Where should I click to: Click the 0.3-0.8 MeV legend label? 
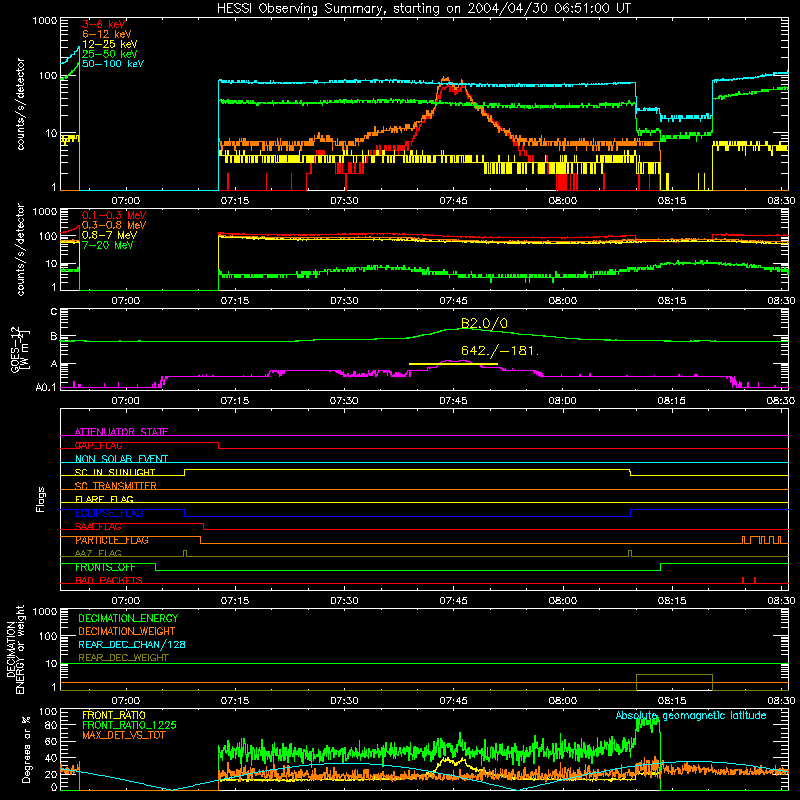tap(114, 225)
